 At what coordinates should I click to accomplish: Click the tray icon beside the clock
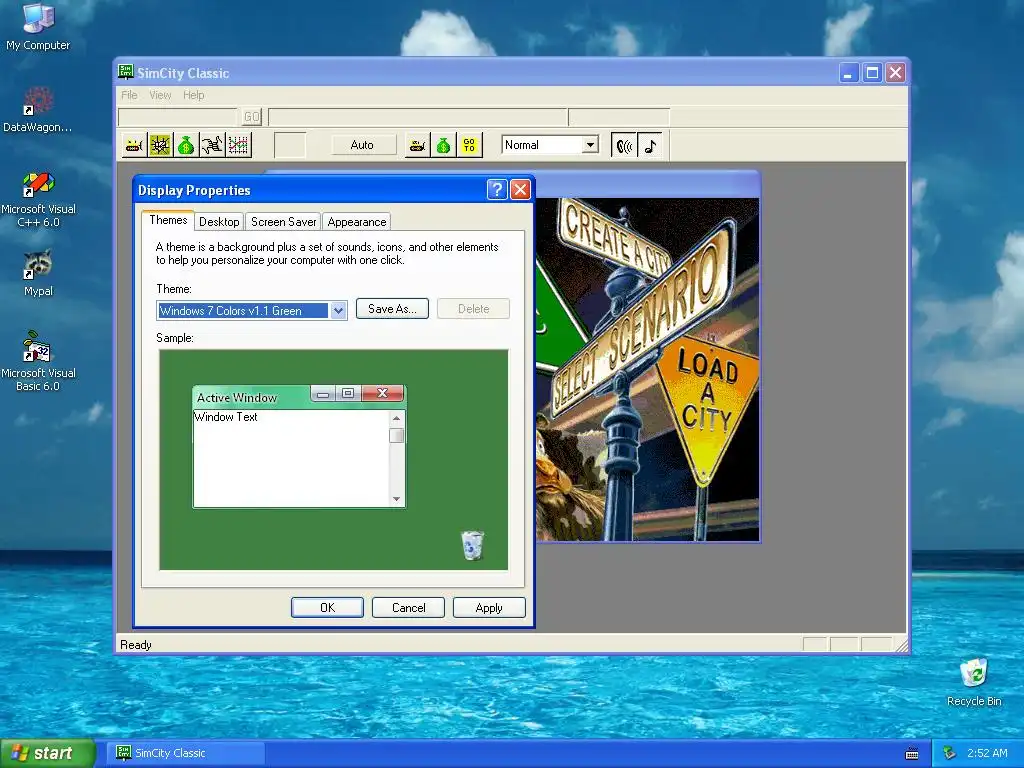(x=950, y=754)
